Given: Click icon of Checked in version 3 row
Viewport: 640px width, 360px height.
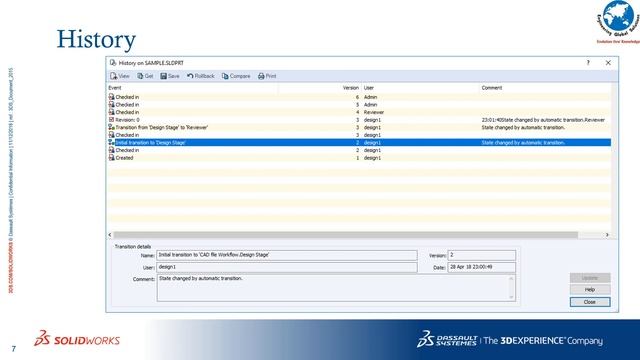Looking at the screenshot, I should click(111, 135).
